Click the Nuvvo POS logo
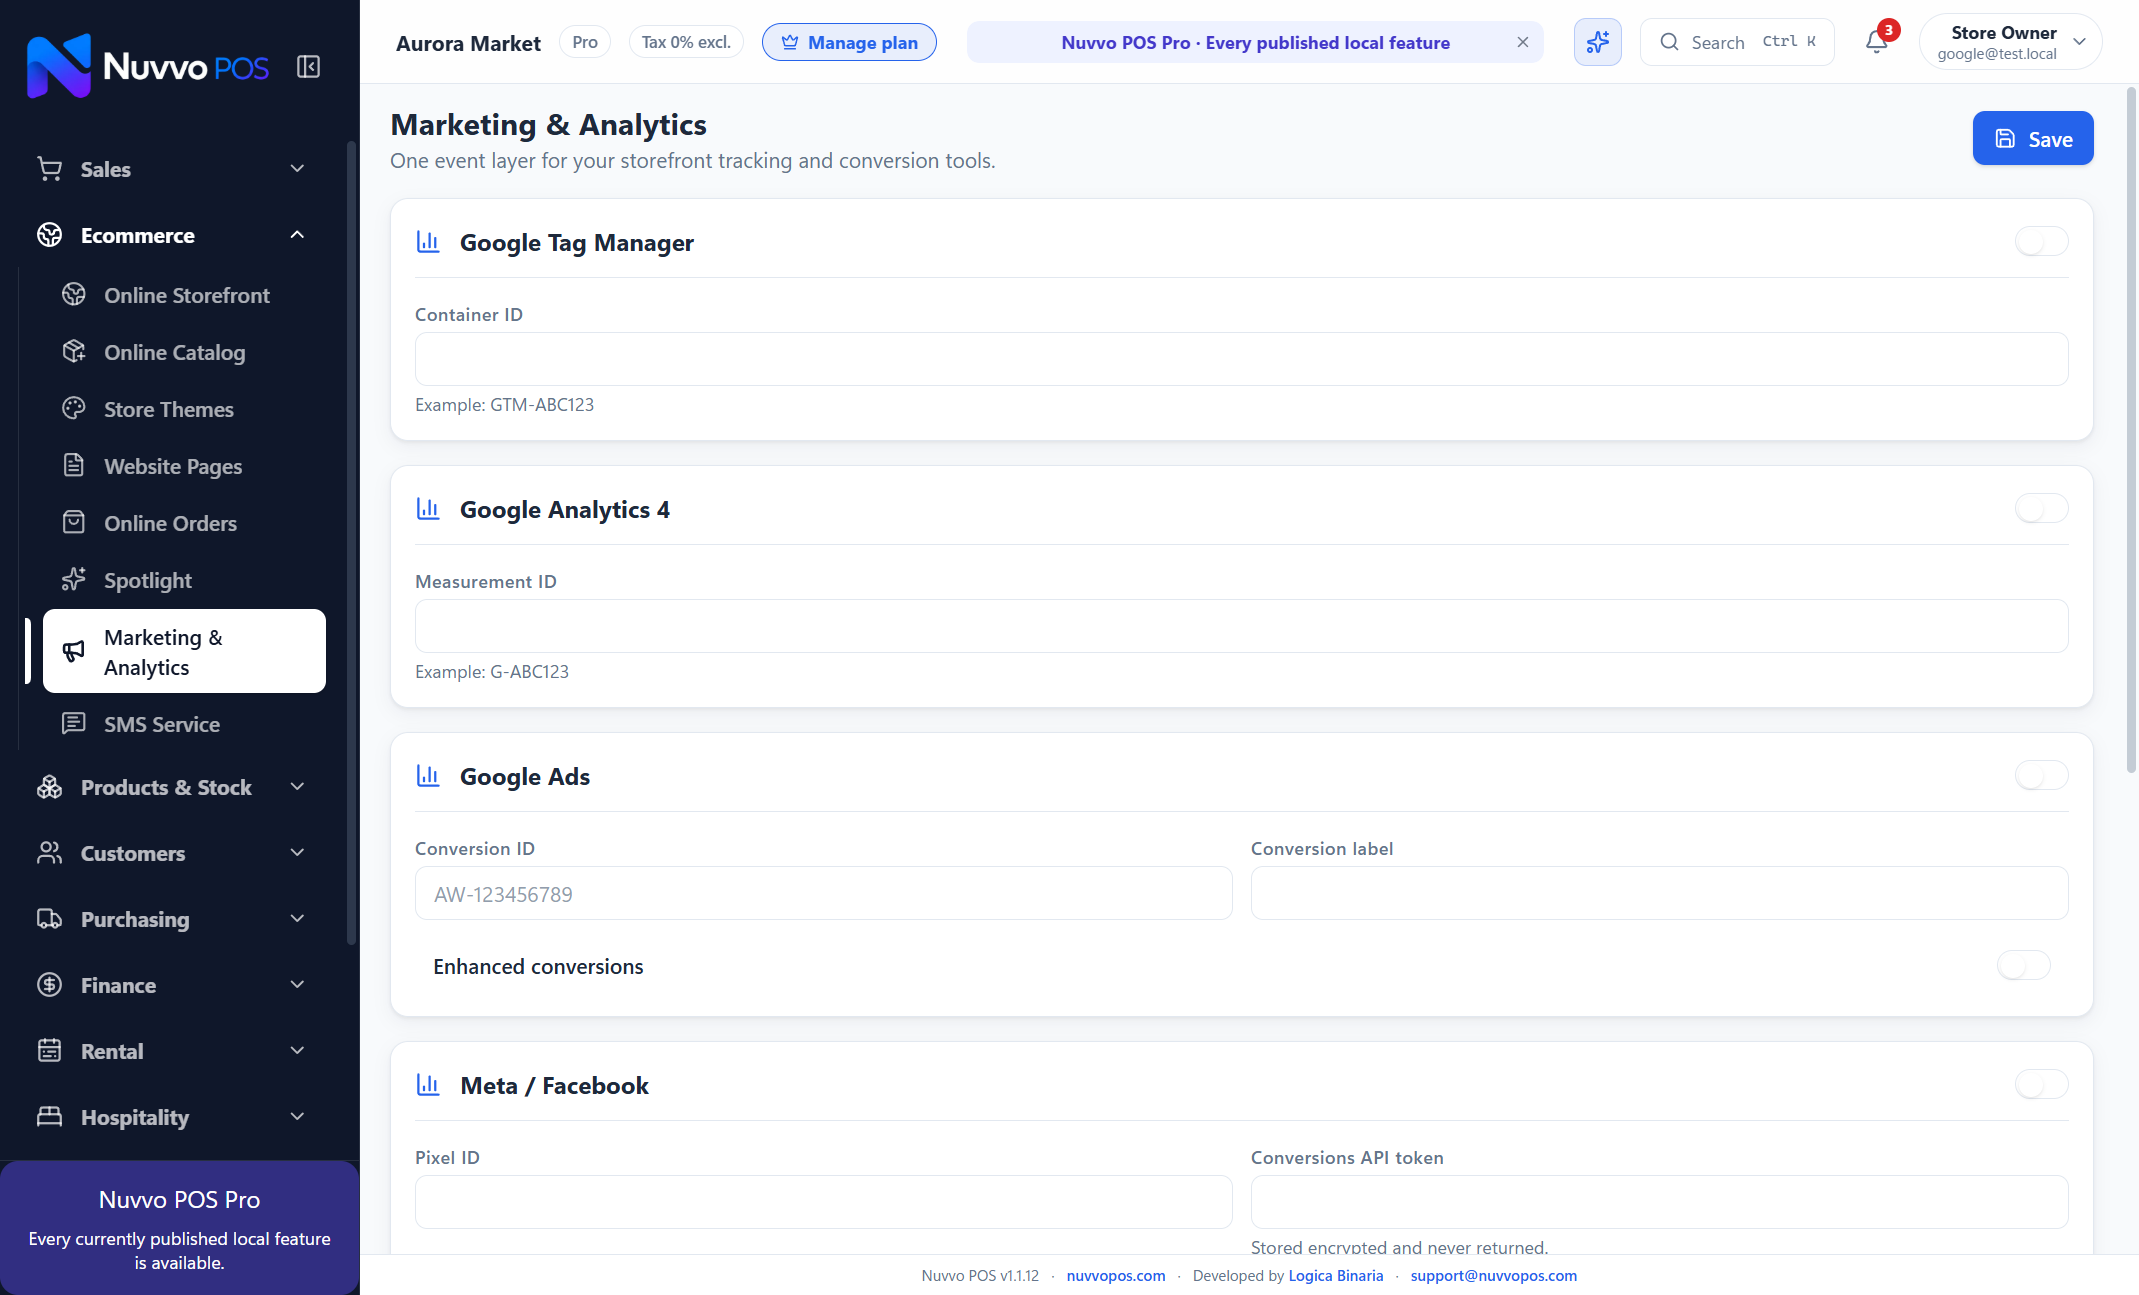The image size is (2139, 1295). pyautogui.click(x=148, y=66)
